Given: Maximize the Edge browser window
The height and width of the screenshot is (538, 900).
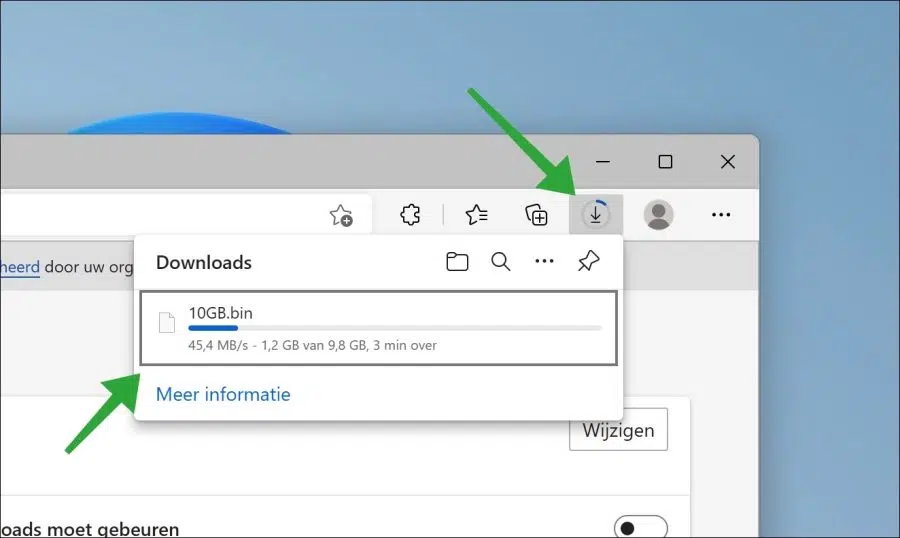Looking at the screenshot, I should [x=665, y=162].
